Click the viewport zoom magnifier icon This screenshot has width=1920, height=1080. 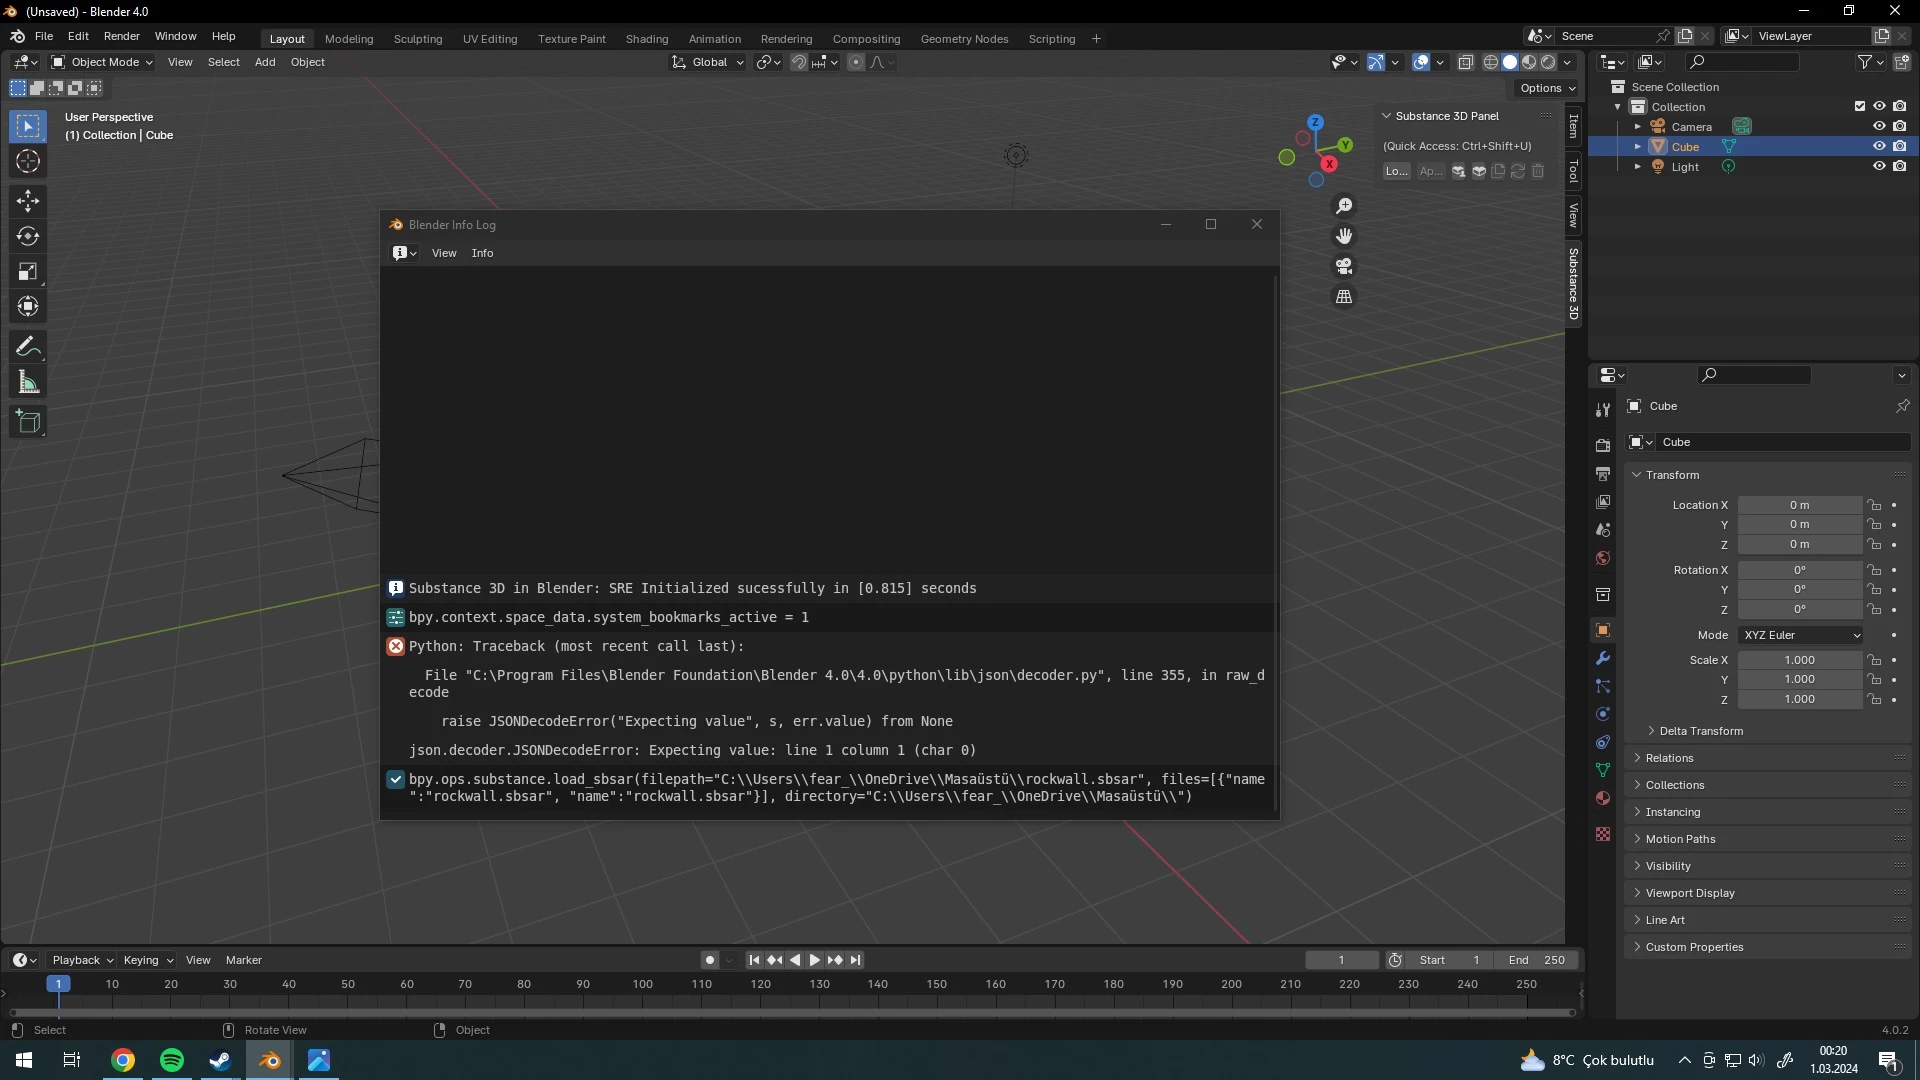click(1344, 206)
